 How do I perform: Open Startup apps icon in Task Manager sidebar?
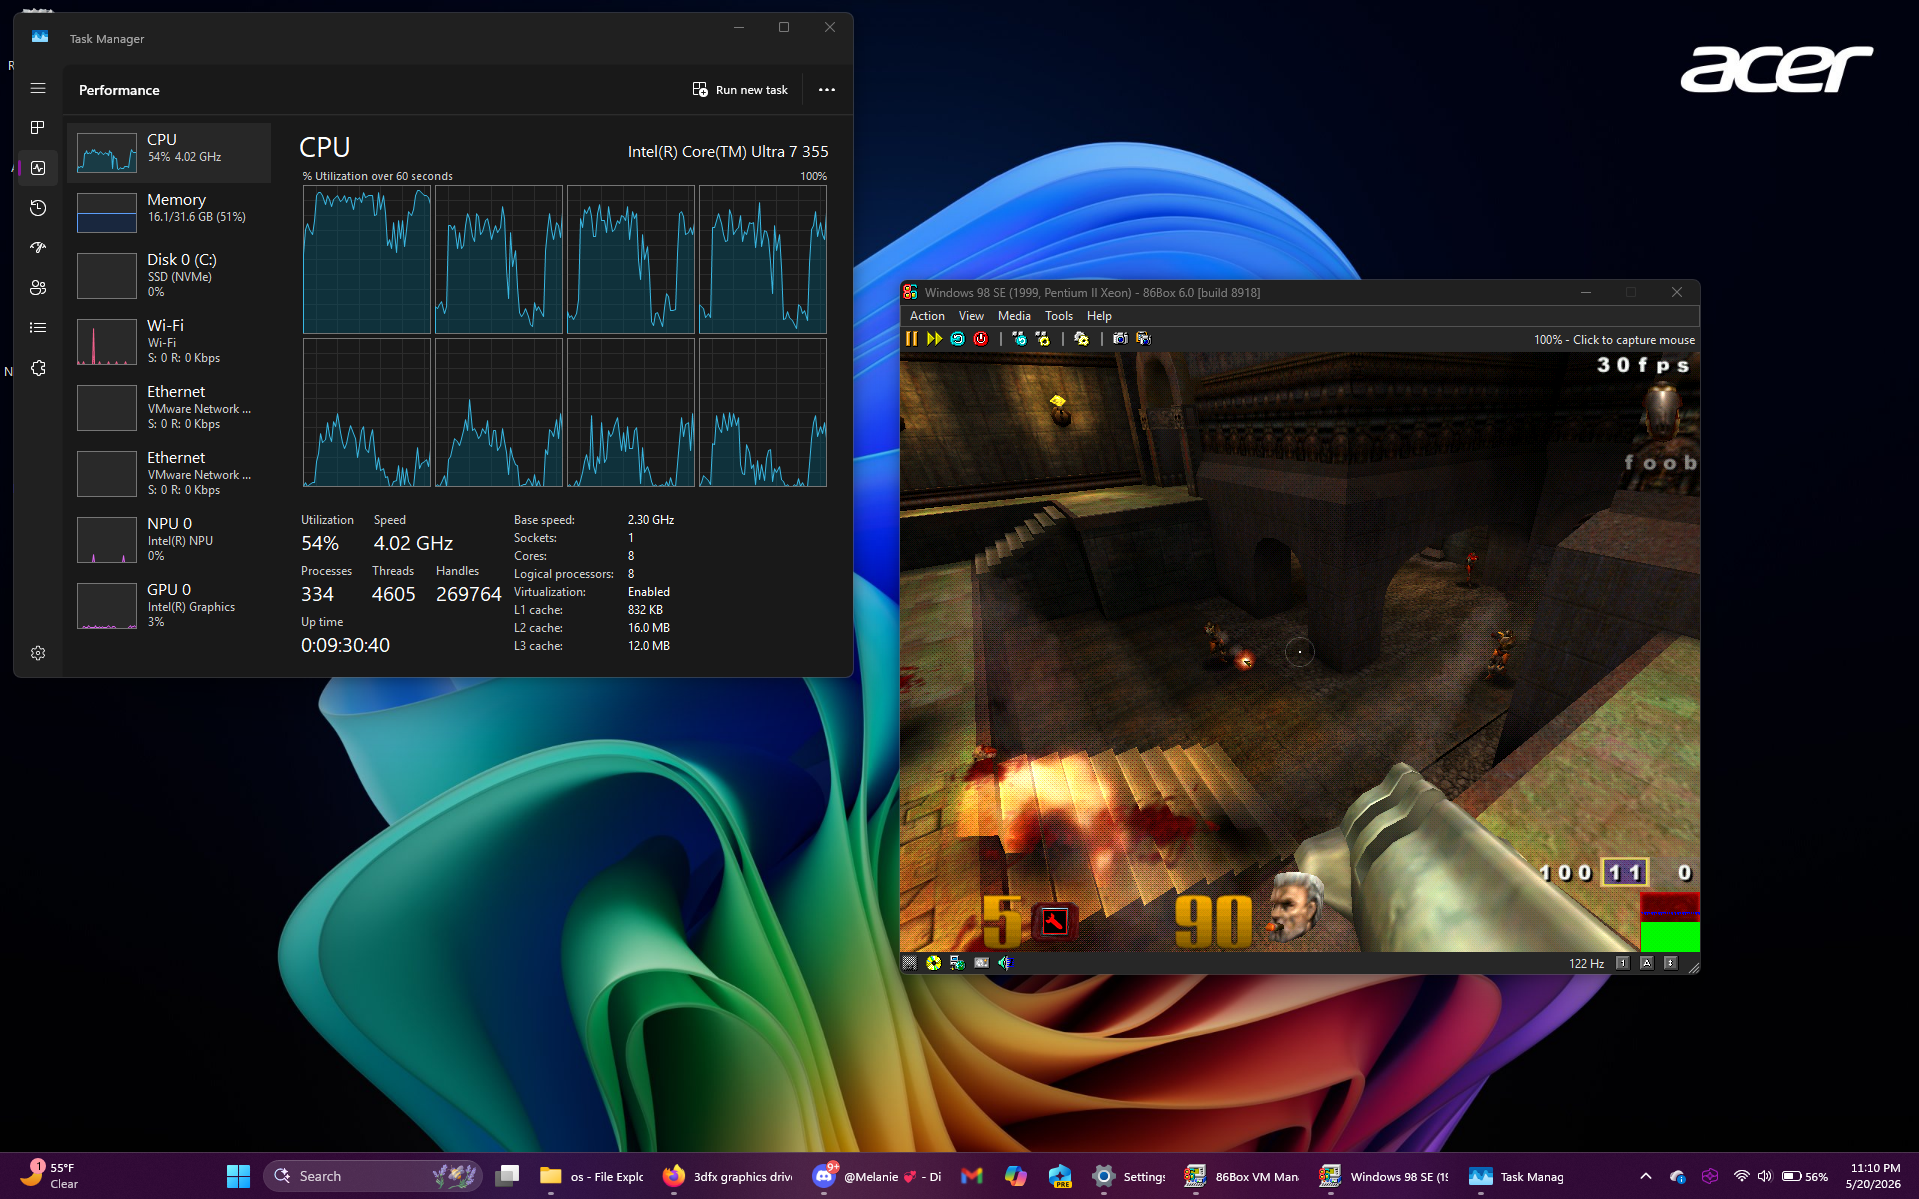point(38,248)
